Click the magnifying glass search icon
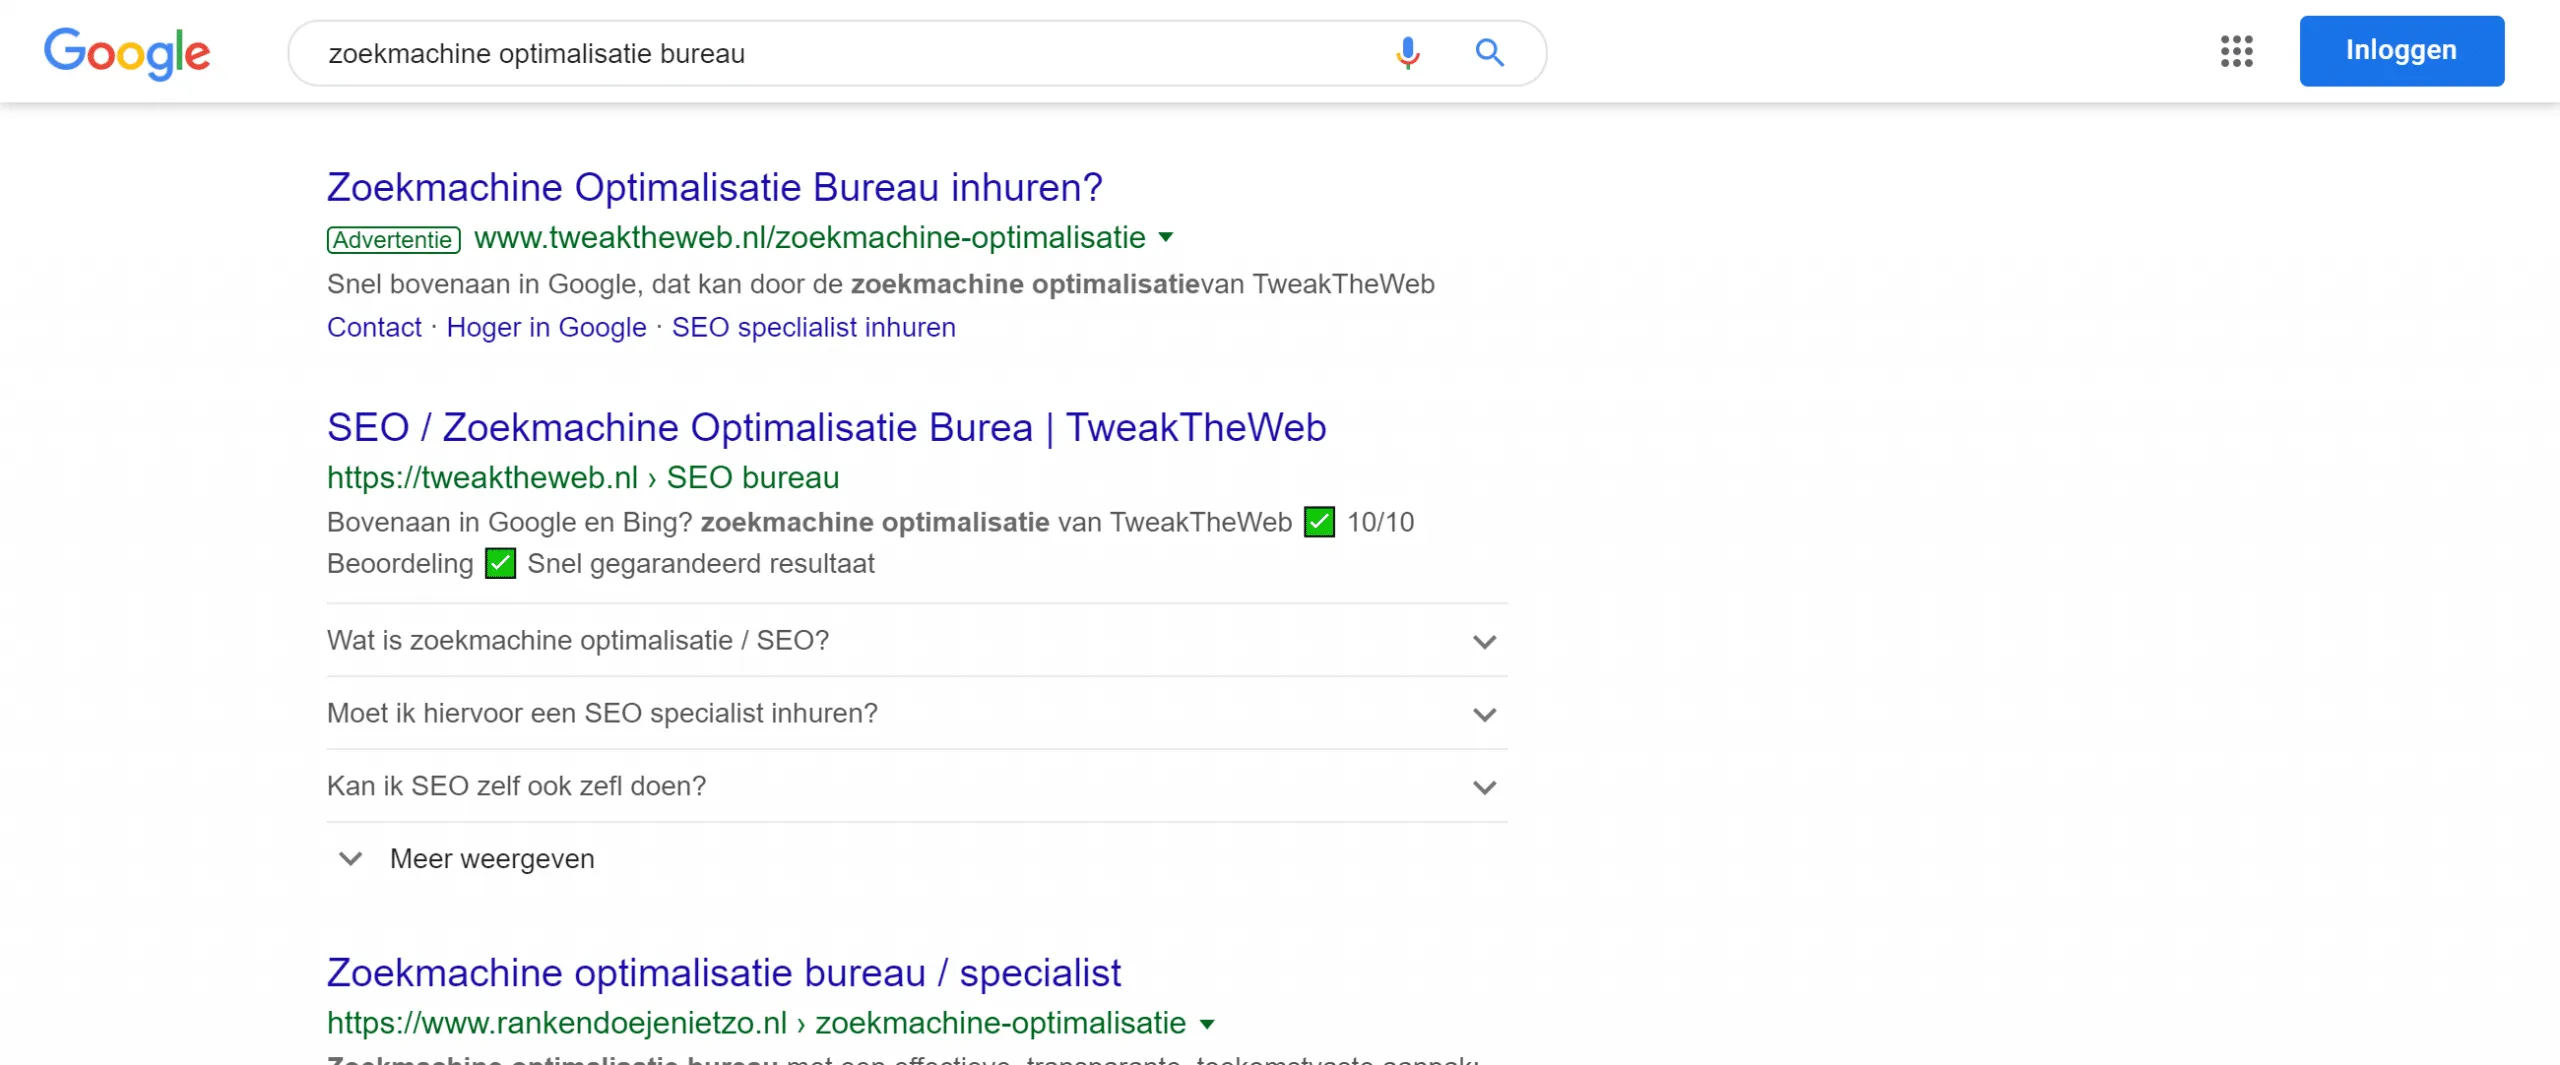 pyautogui.click(x=1489, y=52)
